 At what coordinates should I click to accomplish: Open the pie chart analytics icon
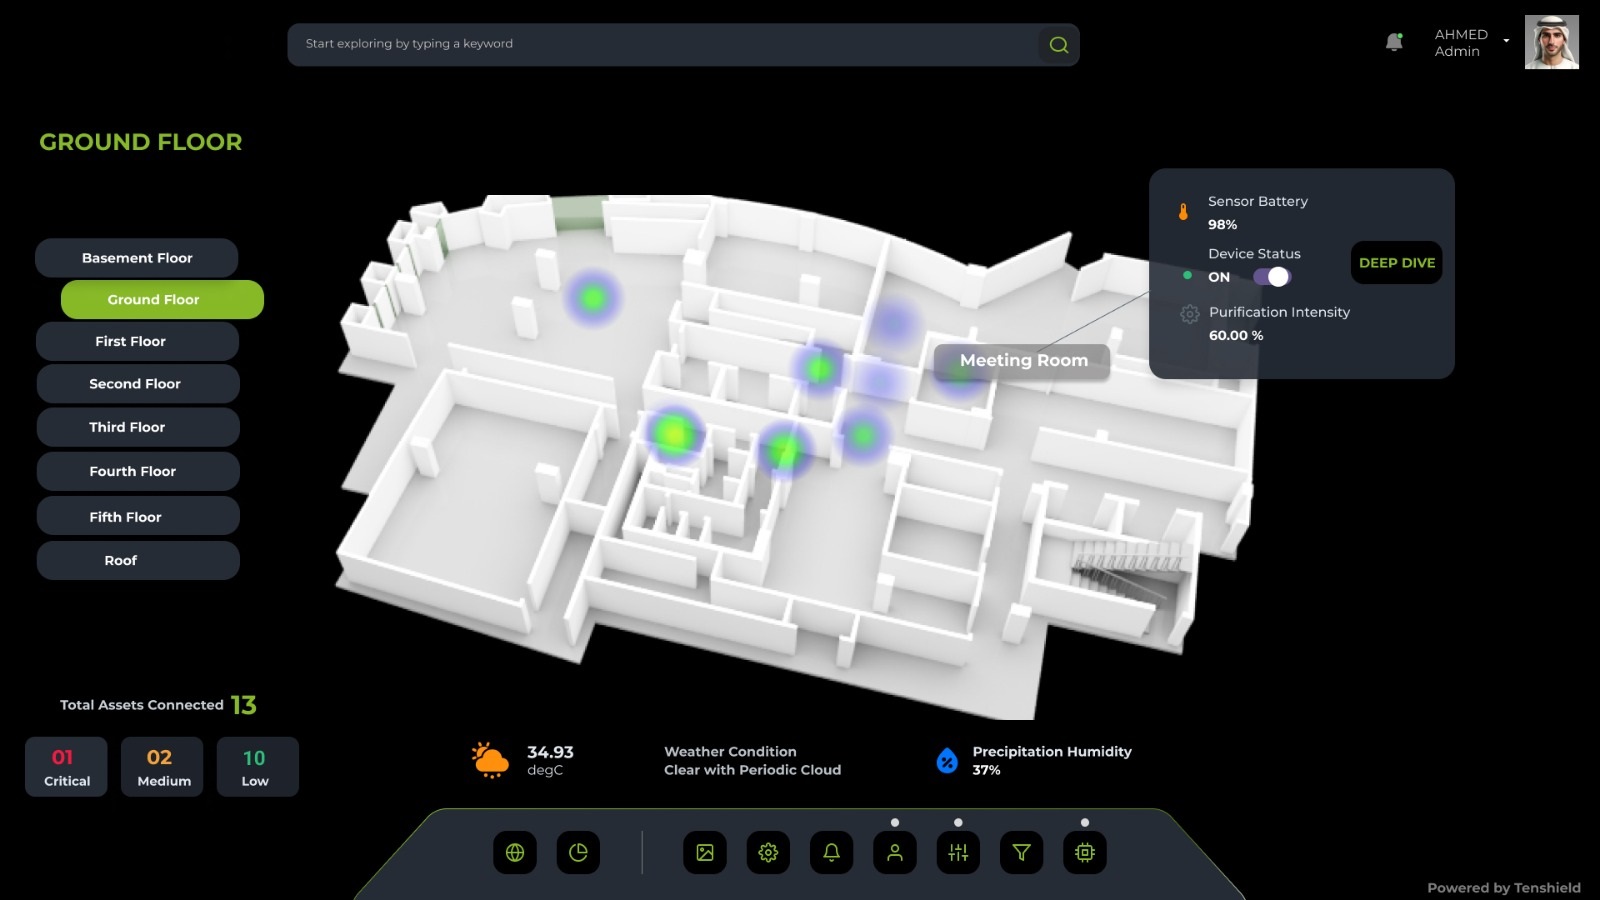tap(578, 853)
